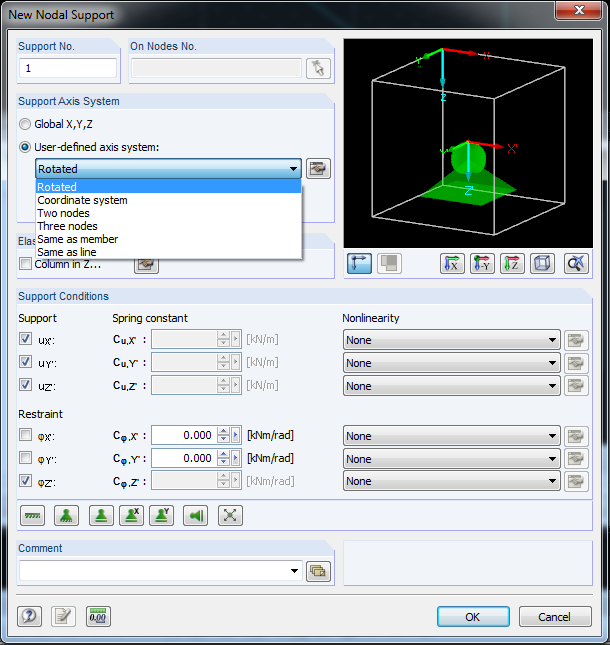
Task: Open nonlinearity dropdown for uY'
Action: [552, 363]
